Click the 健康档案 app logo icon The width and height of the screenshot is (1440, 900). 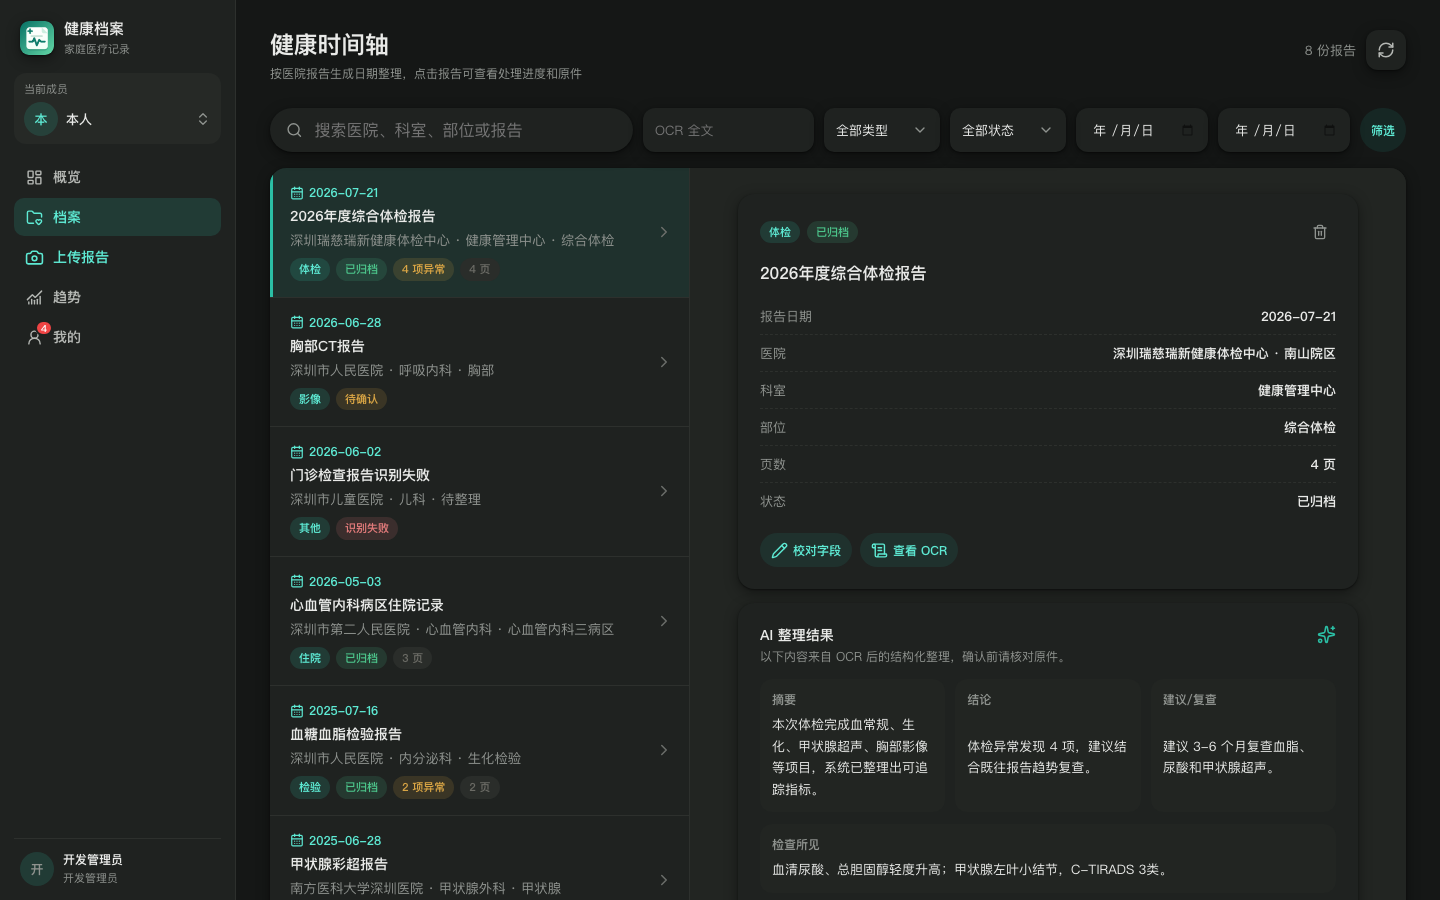[37, 38]
